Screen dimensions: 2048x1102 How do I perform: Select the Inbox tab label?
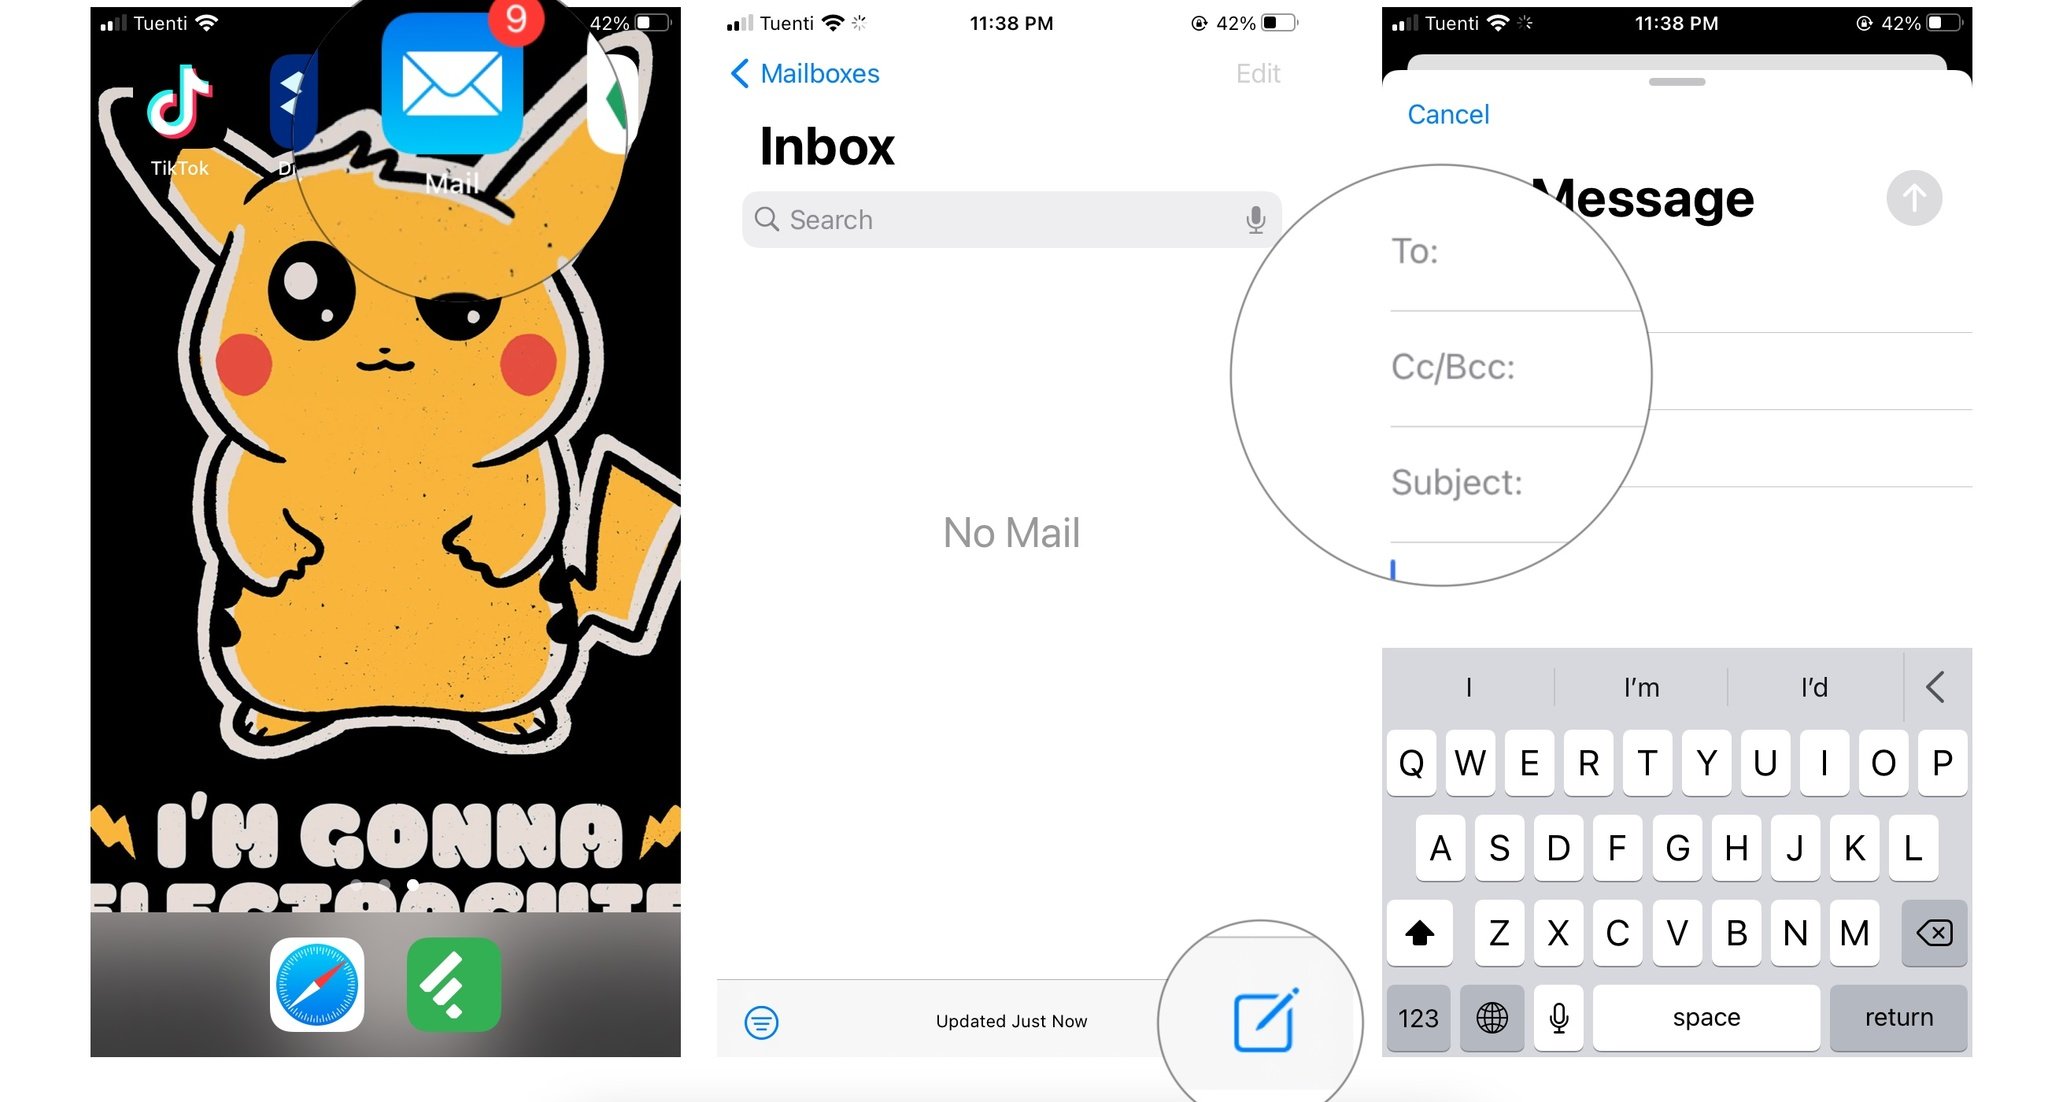pyautogui.click(x=827, y=147)
